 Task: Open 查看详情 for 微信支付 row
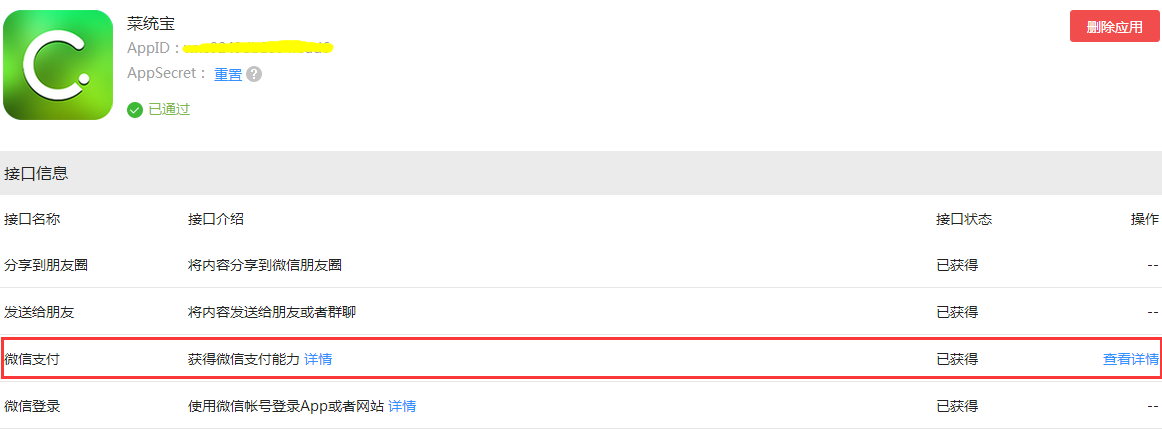(x=1131, y=359)
